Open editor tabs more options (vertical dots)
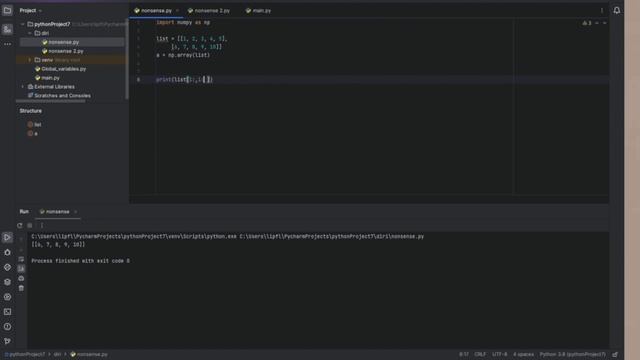Viewport: 640px width, 360px height. (x=602, y=11)
